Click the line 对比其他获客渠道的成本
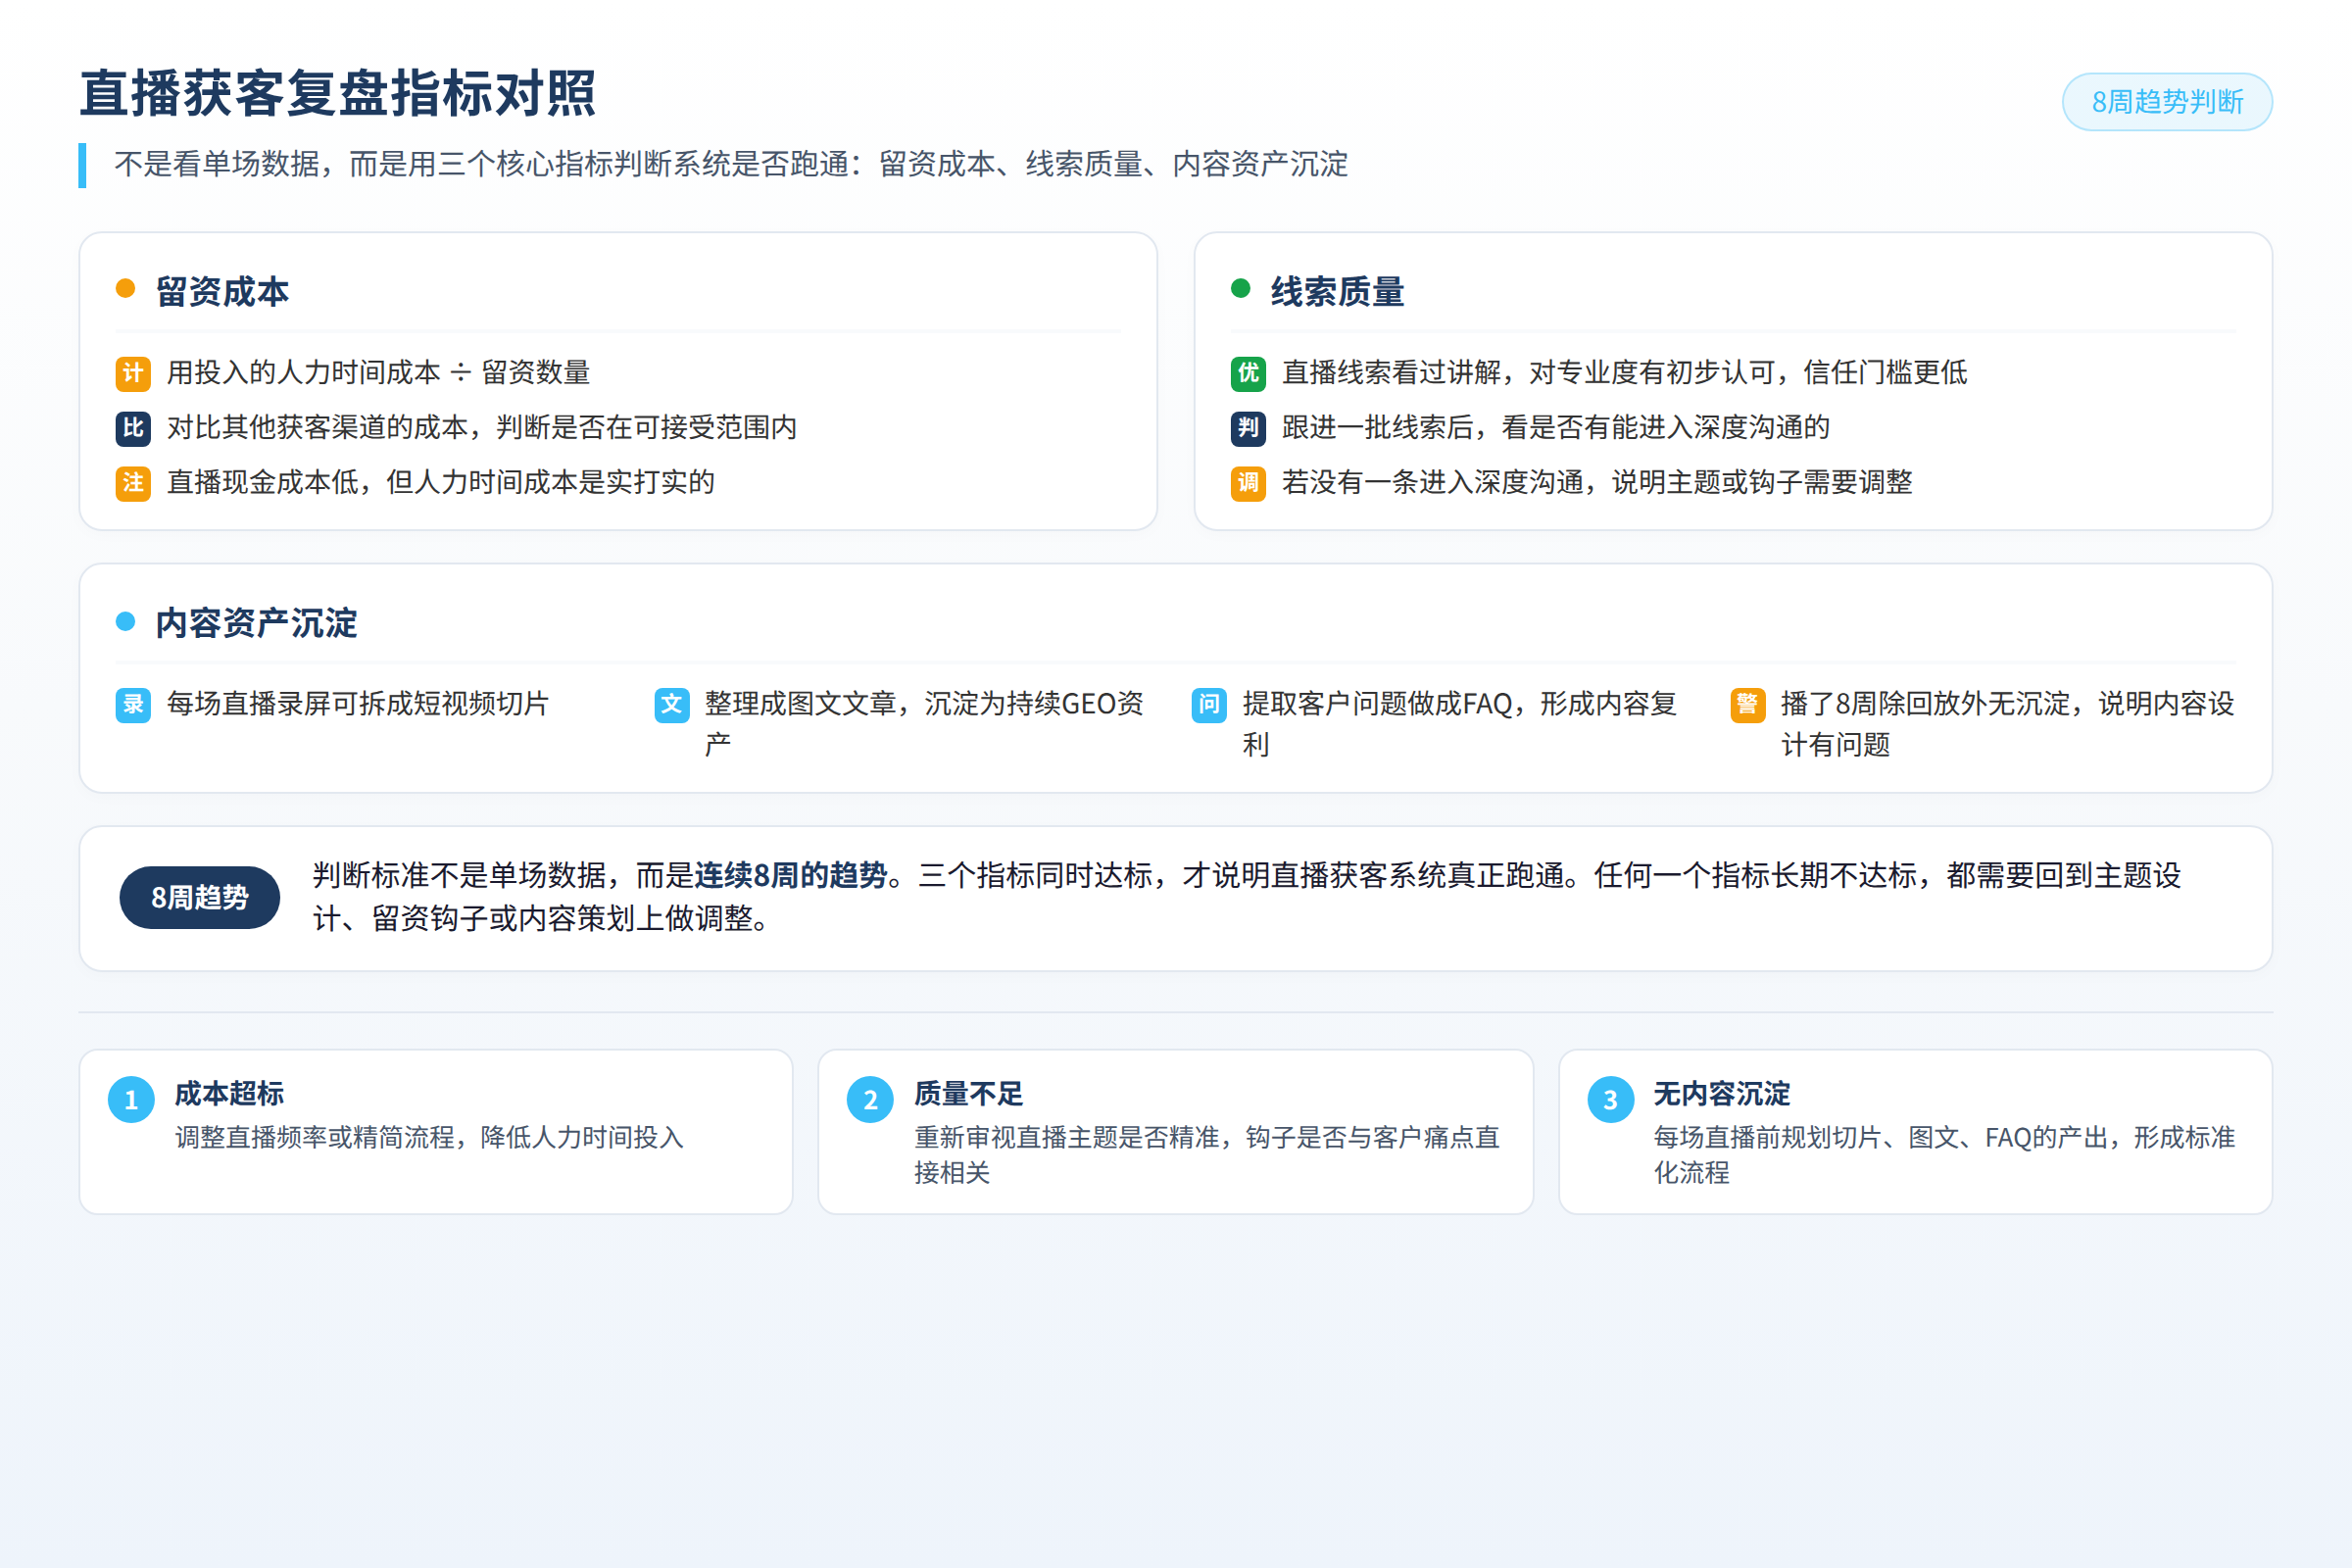The height and width of the screenshot is (1568, 2352). [x=482, y=428]
